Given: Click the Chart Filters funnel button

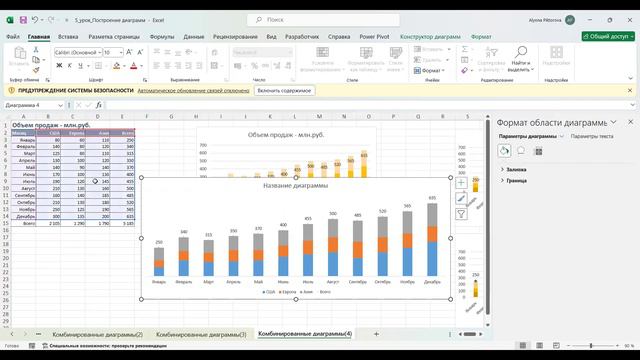Looking at the screenshot, I should coord(461,214).
